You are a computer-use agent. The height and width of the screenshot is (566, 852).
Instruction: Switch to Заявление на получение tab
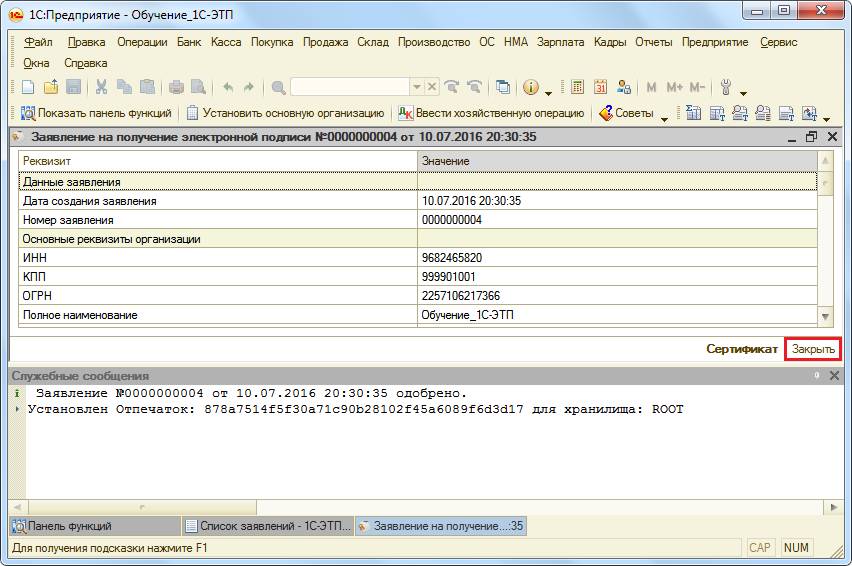click(441, 526)
